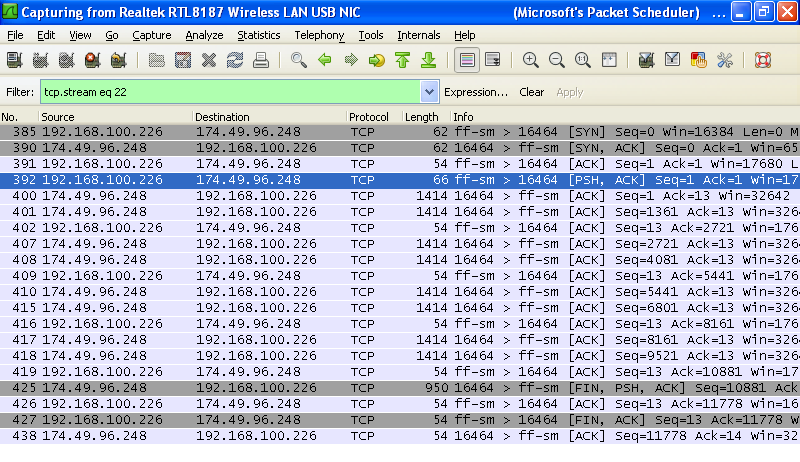Open the coloring rules editor

(x=699, y=60)
